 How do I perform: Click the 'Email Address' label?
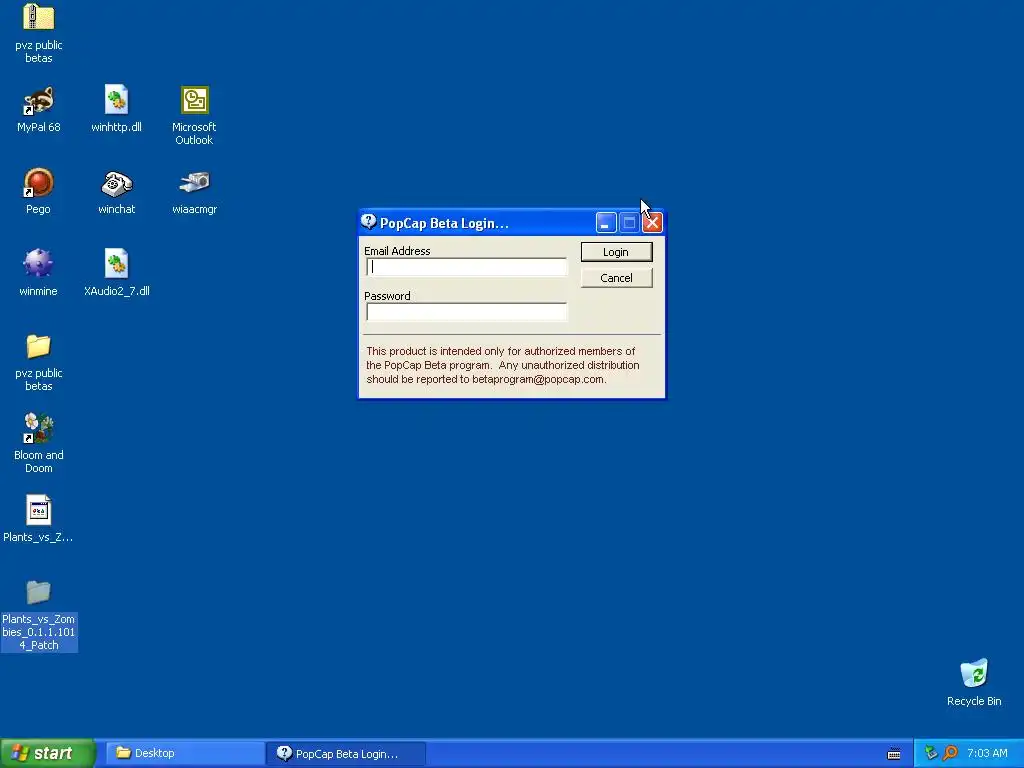397,251
